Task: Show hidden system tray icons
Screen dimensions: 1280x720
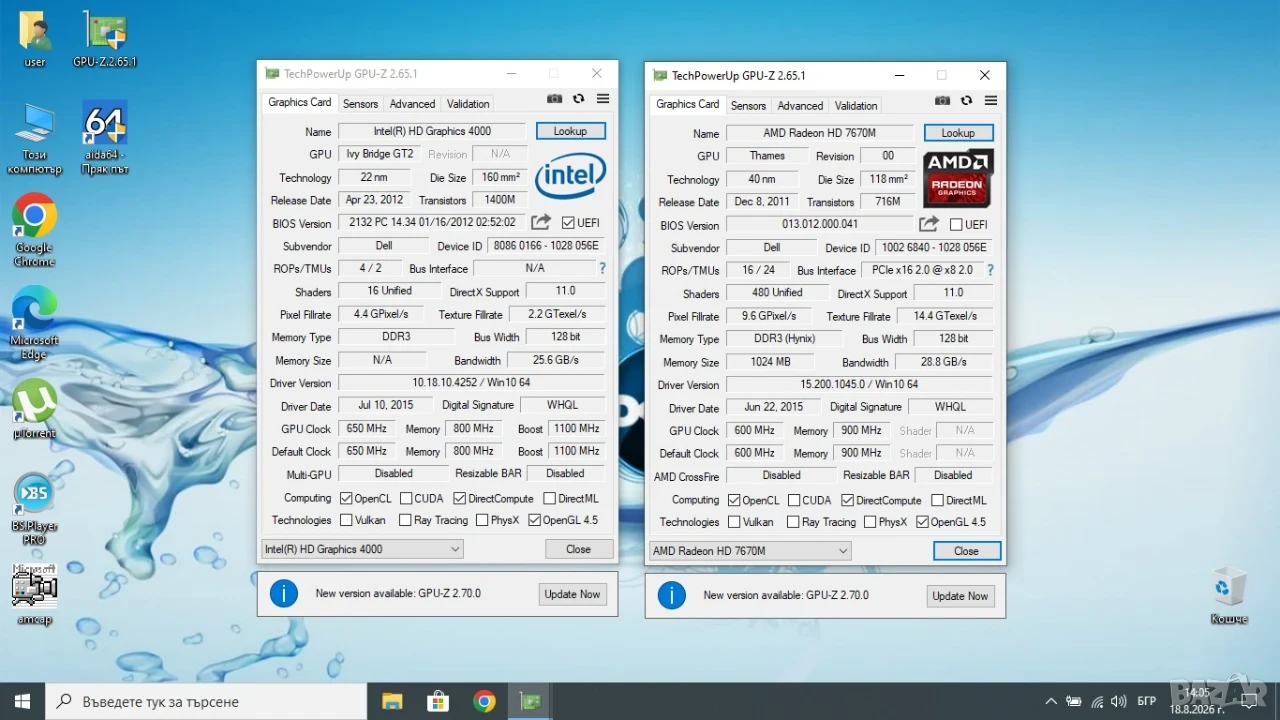Action: [1051, 701]
